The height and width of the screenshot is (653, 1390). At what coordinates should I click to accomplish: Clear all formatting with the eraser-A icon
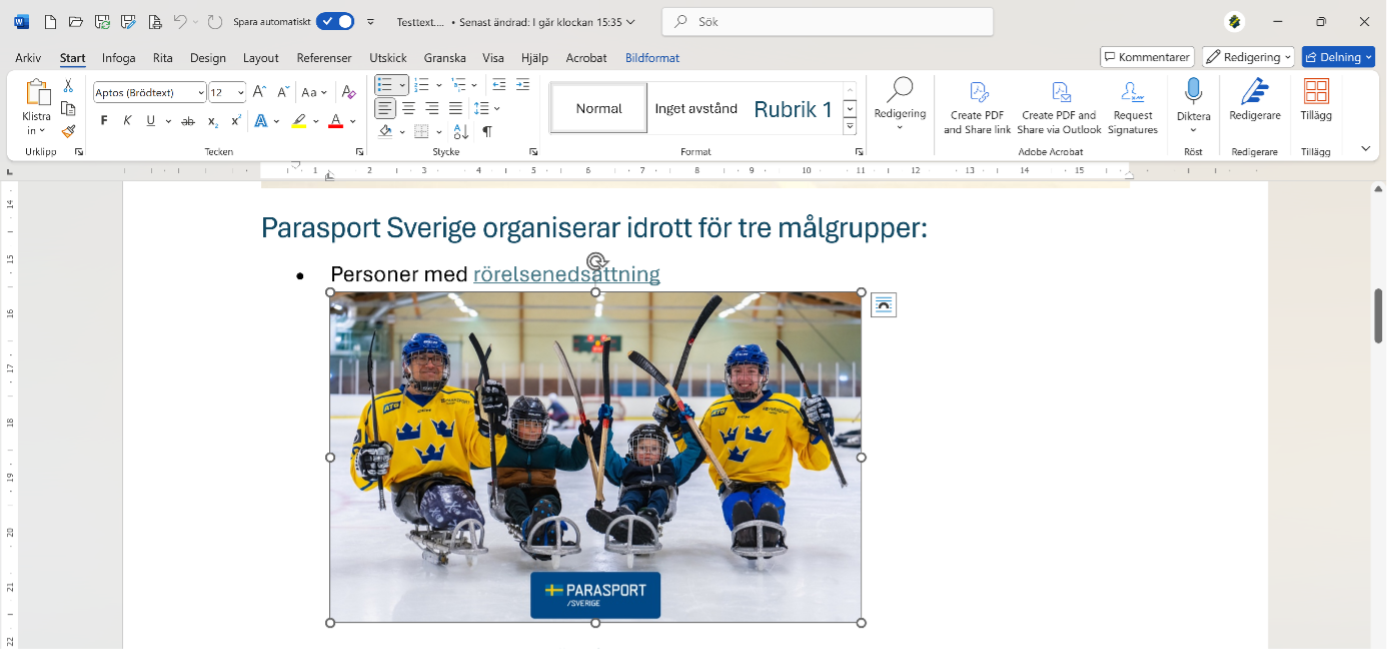pos(348,92)
